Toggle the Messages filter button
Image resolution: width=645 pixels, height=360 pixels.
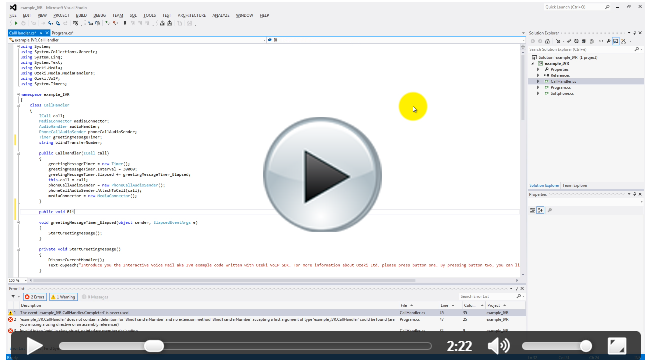click(x=95, y=297)
